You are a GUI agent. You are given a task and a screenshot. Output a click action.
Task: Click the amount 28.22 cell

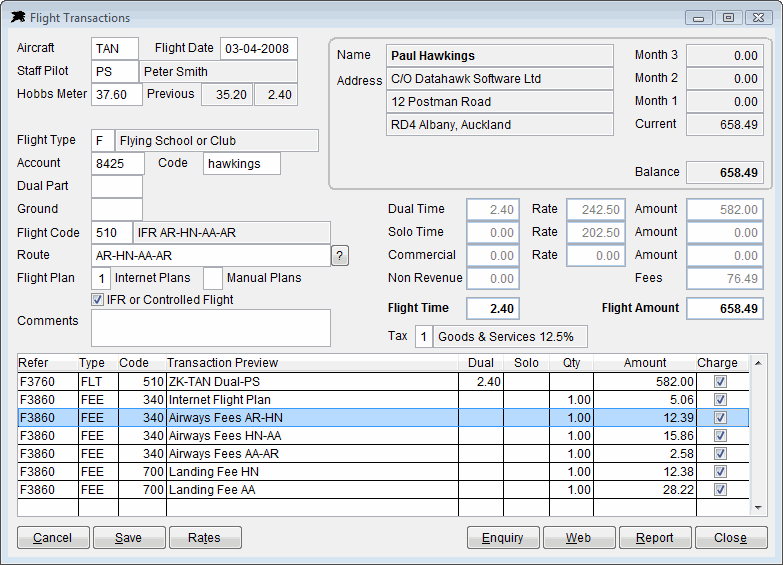(x=645, y=490)
